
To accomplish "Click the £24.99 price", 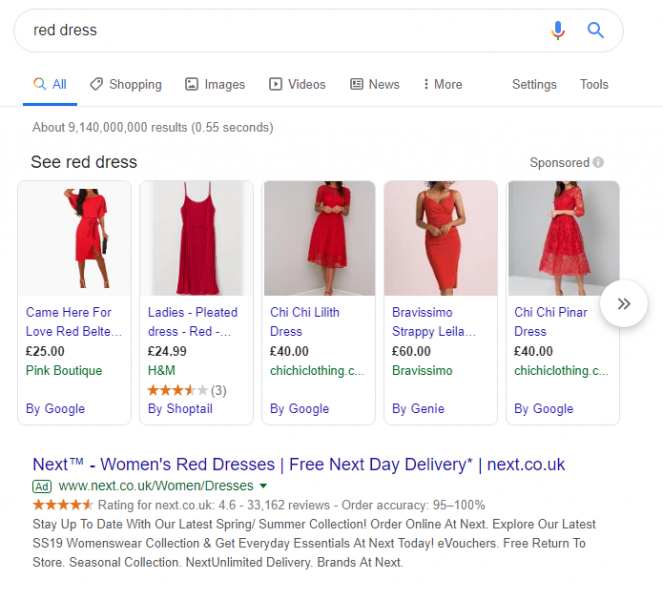I will [167, 351].
